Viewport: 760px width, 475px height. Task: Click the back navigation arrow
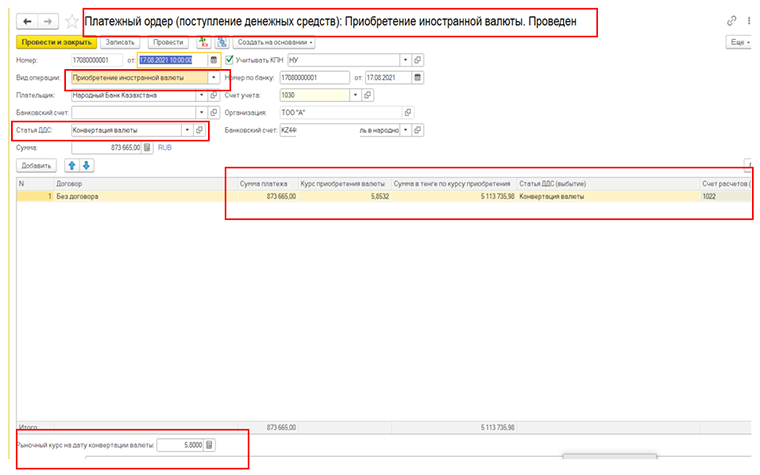pyautogui.click(x=26, y=21)
